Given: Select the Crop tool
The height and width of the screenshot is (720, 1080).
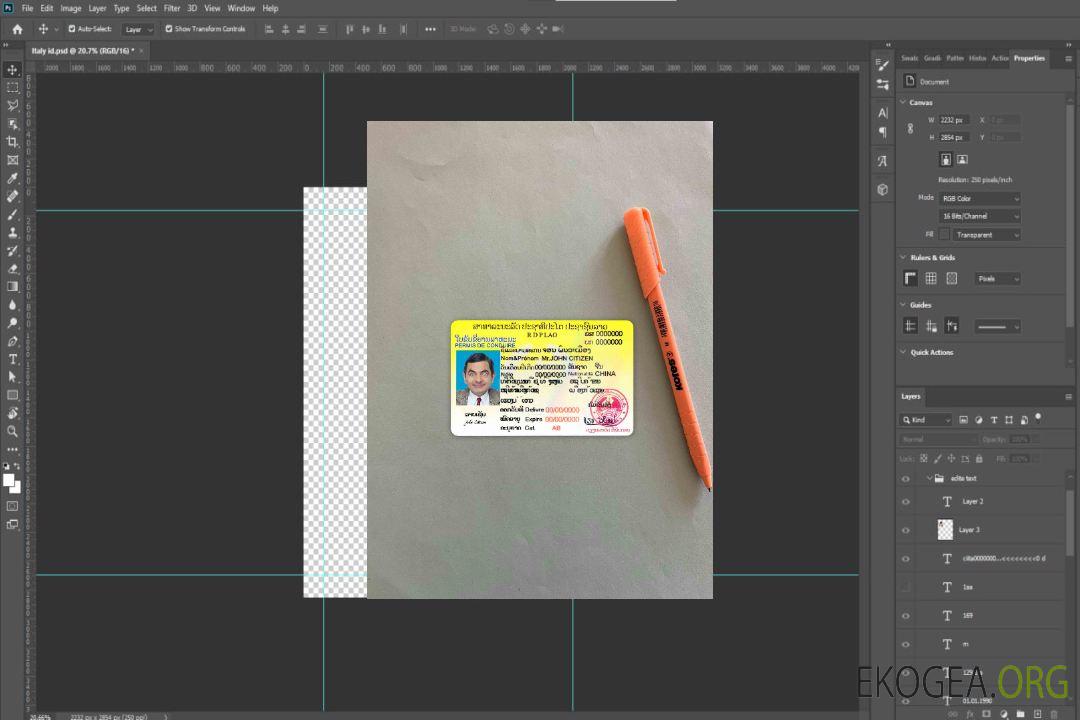Looking at the screenshot, I should point(13,142).
